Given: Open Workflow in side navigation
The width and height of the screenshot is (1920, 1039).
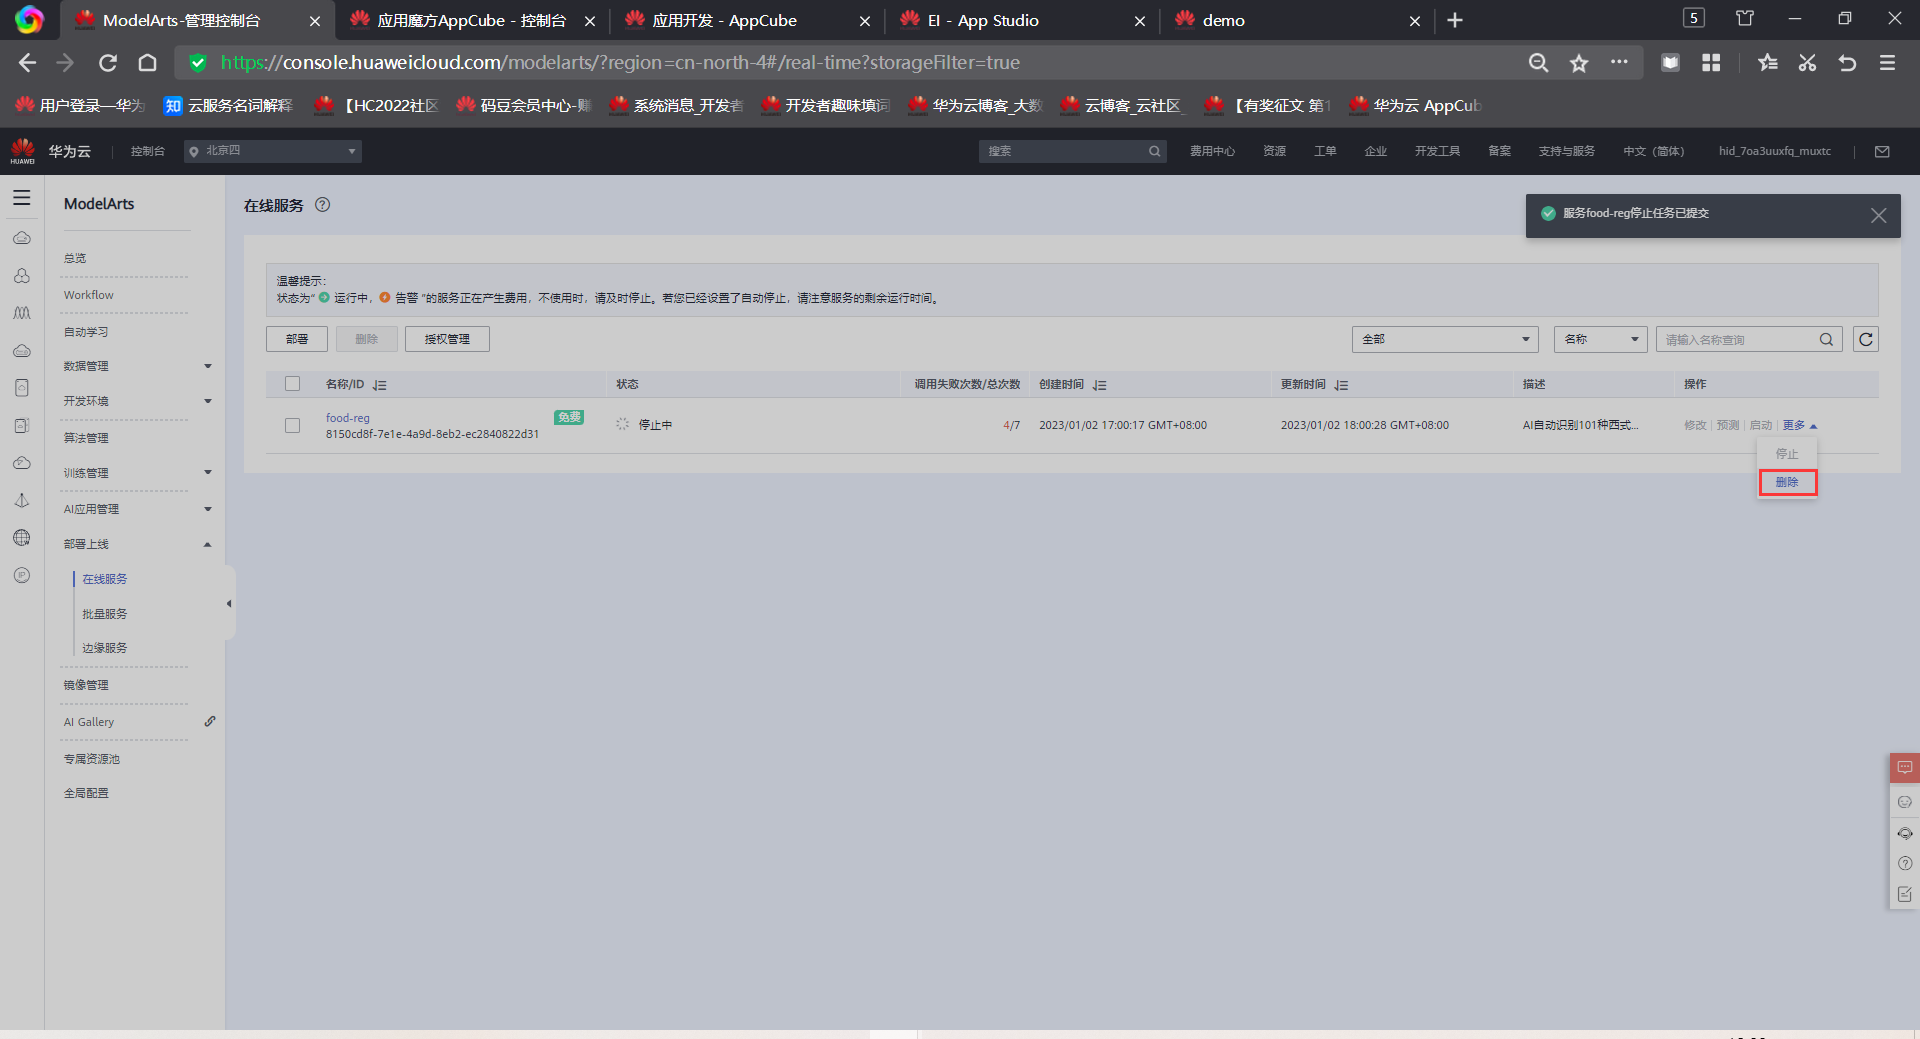Looking at the screenshot, I should pyautogui.click(x=89, y=295).
